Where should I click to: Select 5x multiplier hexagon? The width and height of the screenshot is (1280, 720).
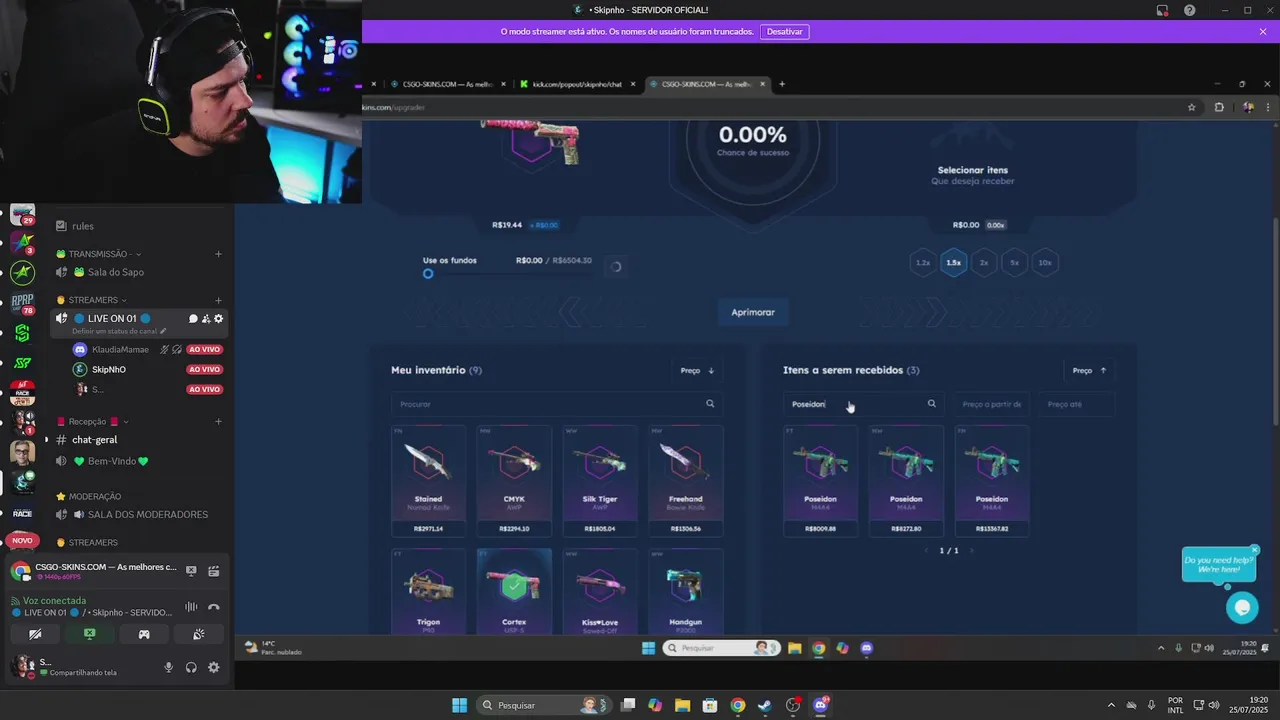coord(1014,263)
